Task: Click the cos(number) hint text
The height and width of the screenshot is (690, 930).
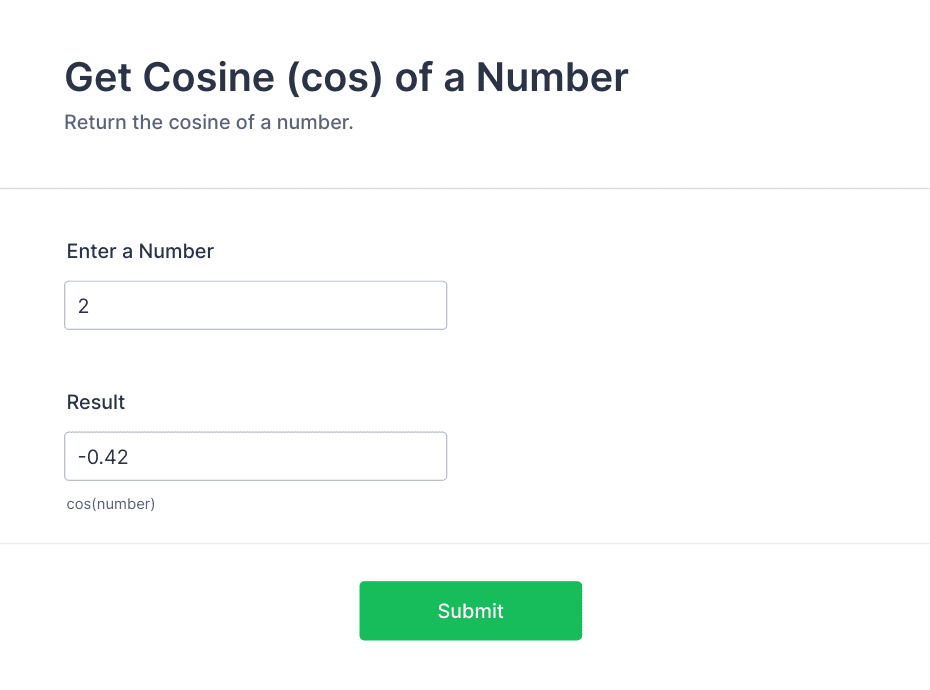Action: click(x=111, y=504)
